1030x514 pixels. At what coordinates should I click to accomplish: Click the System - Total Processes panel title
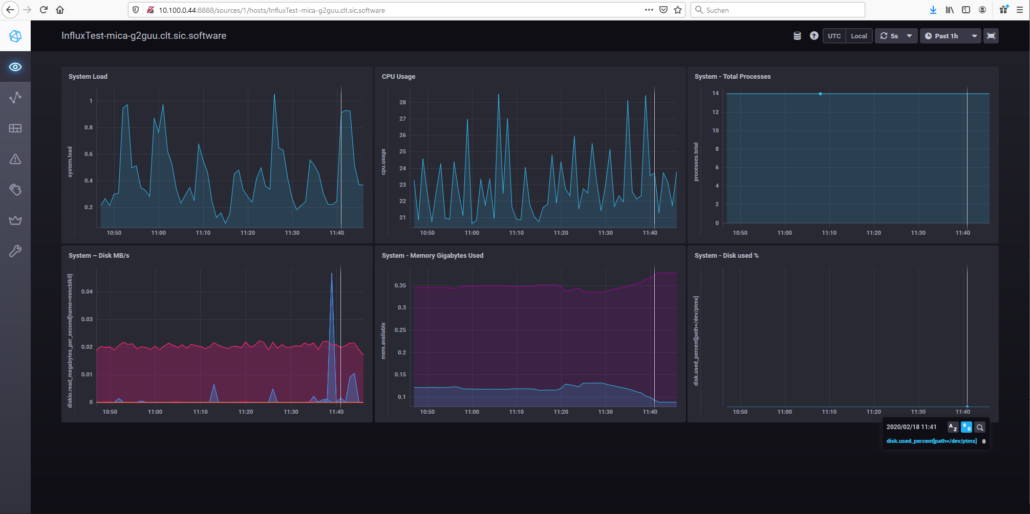click(x=732, y=76)
